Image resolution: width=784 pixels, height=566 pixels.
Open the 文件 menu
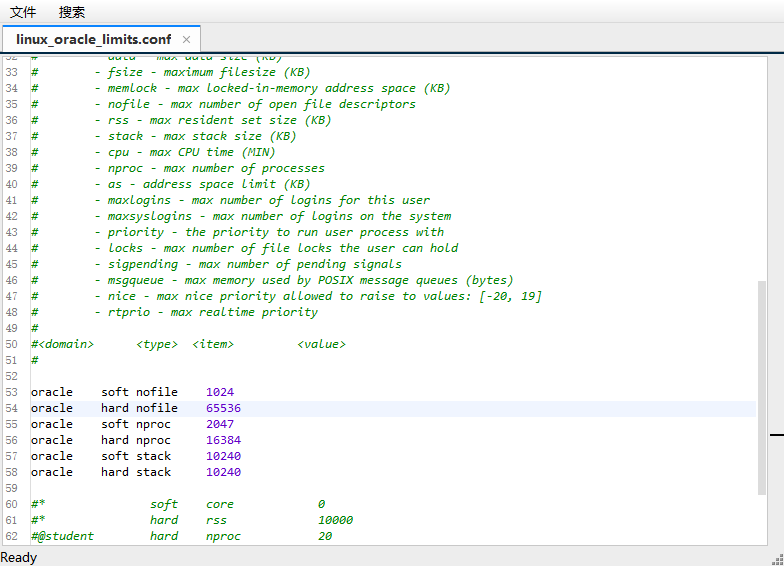pos(23,12)
